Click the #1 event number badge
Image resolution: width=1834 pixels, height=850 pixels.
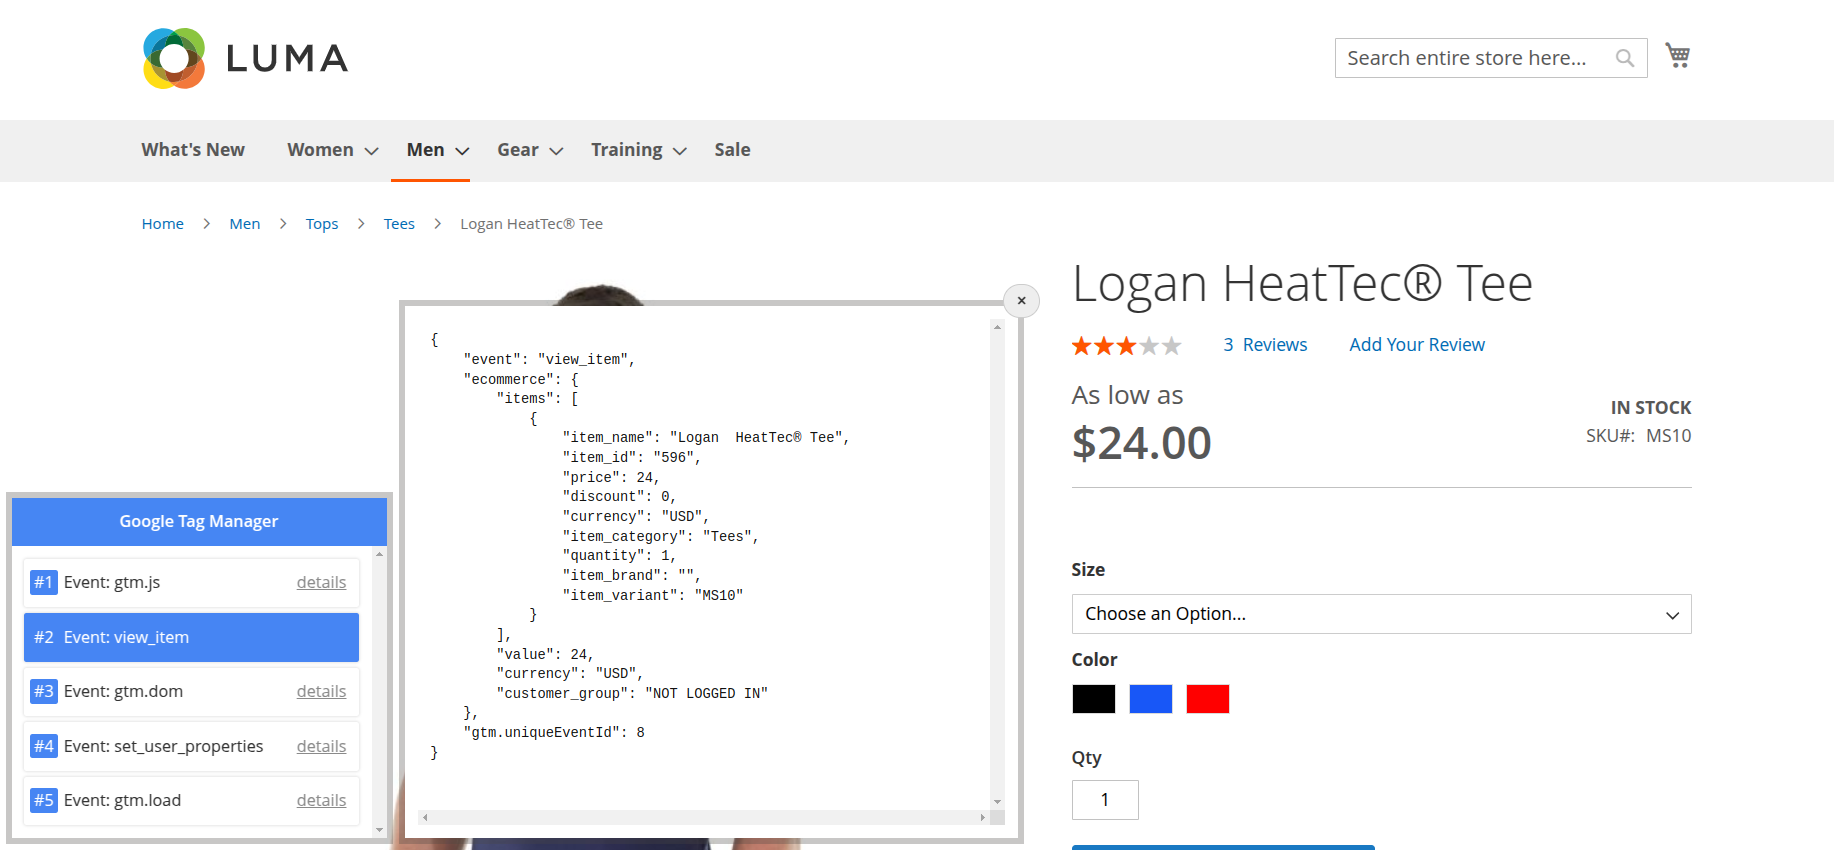[43, 582]
